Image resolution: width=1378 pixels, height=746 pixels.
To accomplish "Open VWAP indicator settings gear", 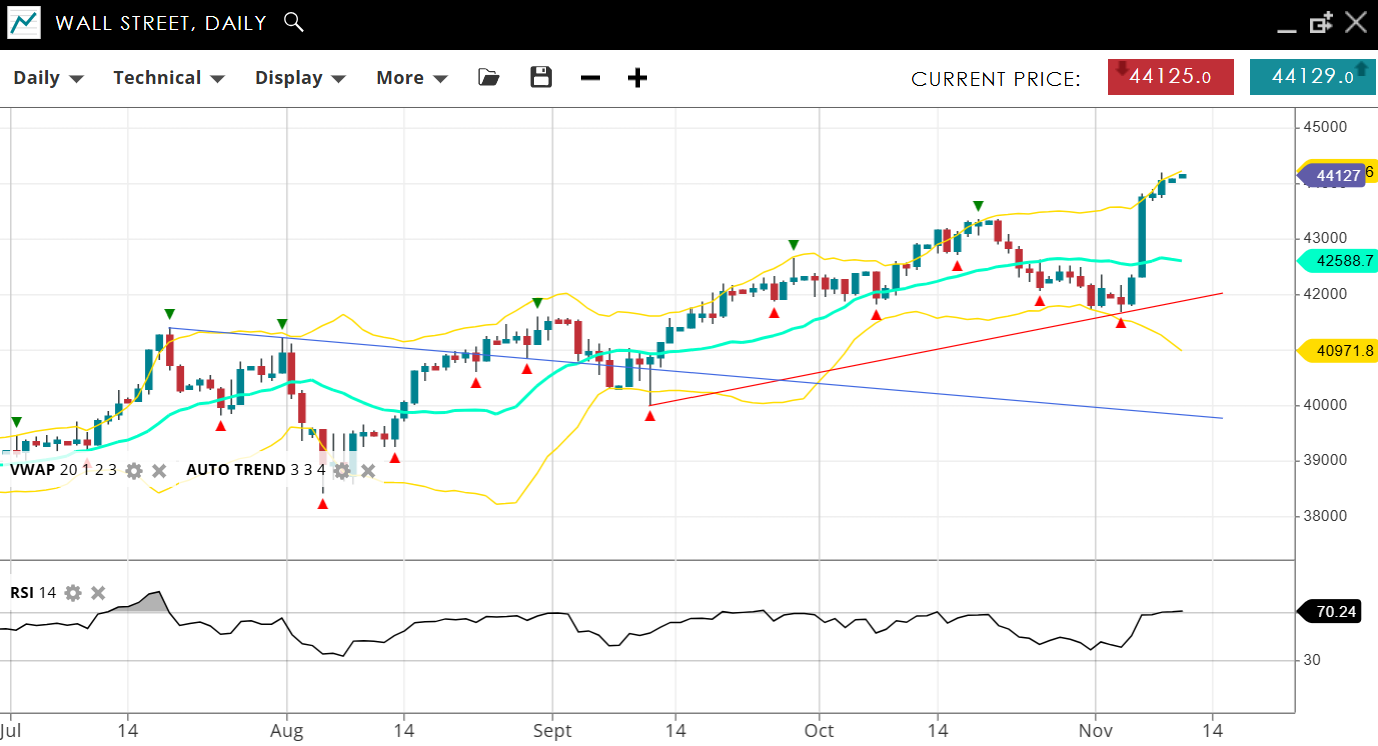I will [134, 470].
